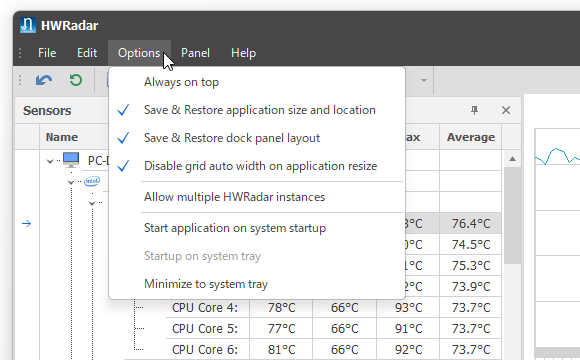Click the 73.9°C average value
Screen dimensions: 580x360
point(471,287)
